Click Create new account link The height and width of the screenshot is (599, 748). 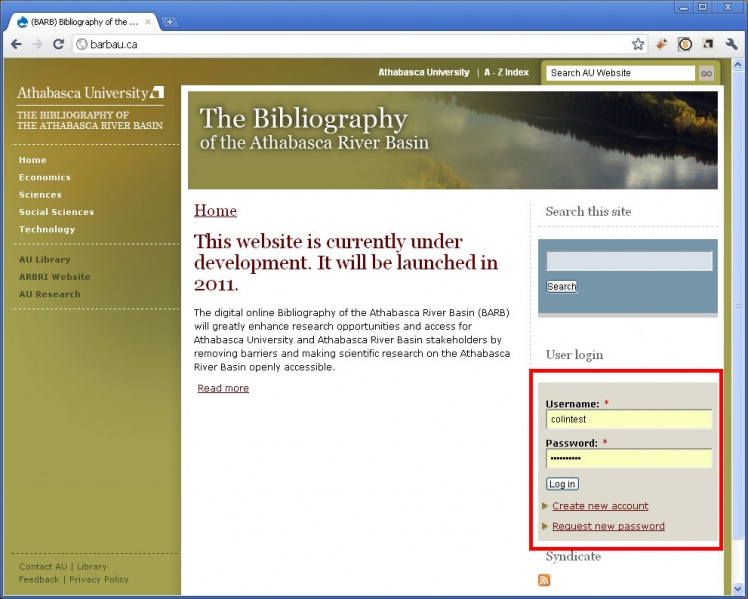pyautogui.click(x=600, y=506)
